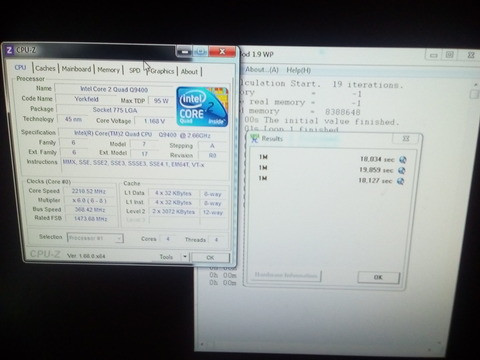Click OK in the CPU-Z window
Viewport: 480px width, 360px height.
210,258
